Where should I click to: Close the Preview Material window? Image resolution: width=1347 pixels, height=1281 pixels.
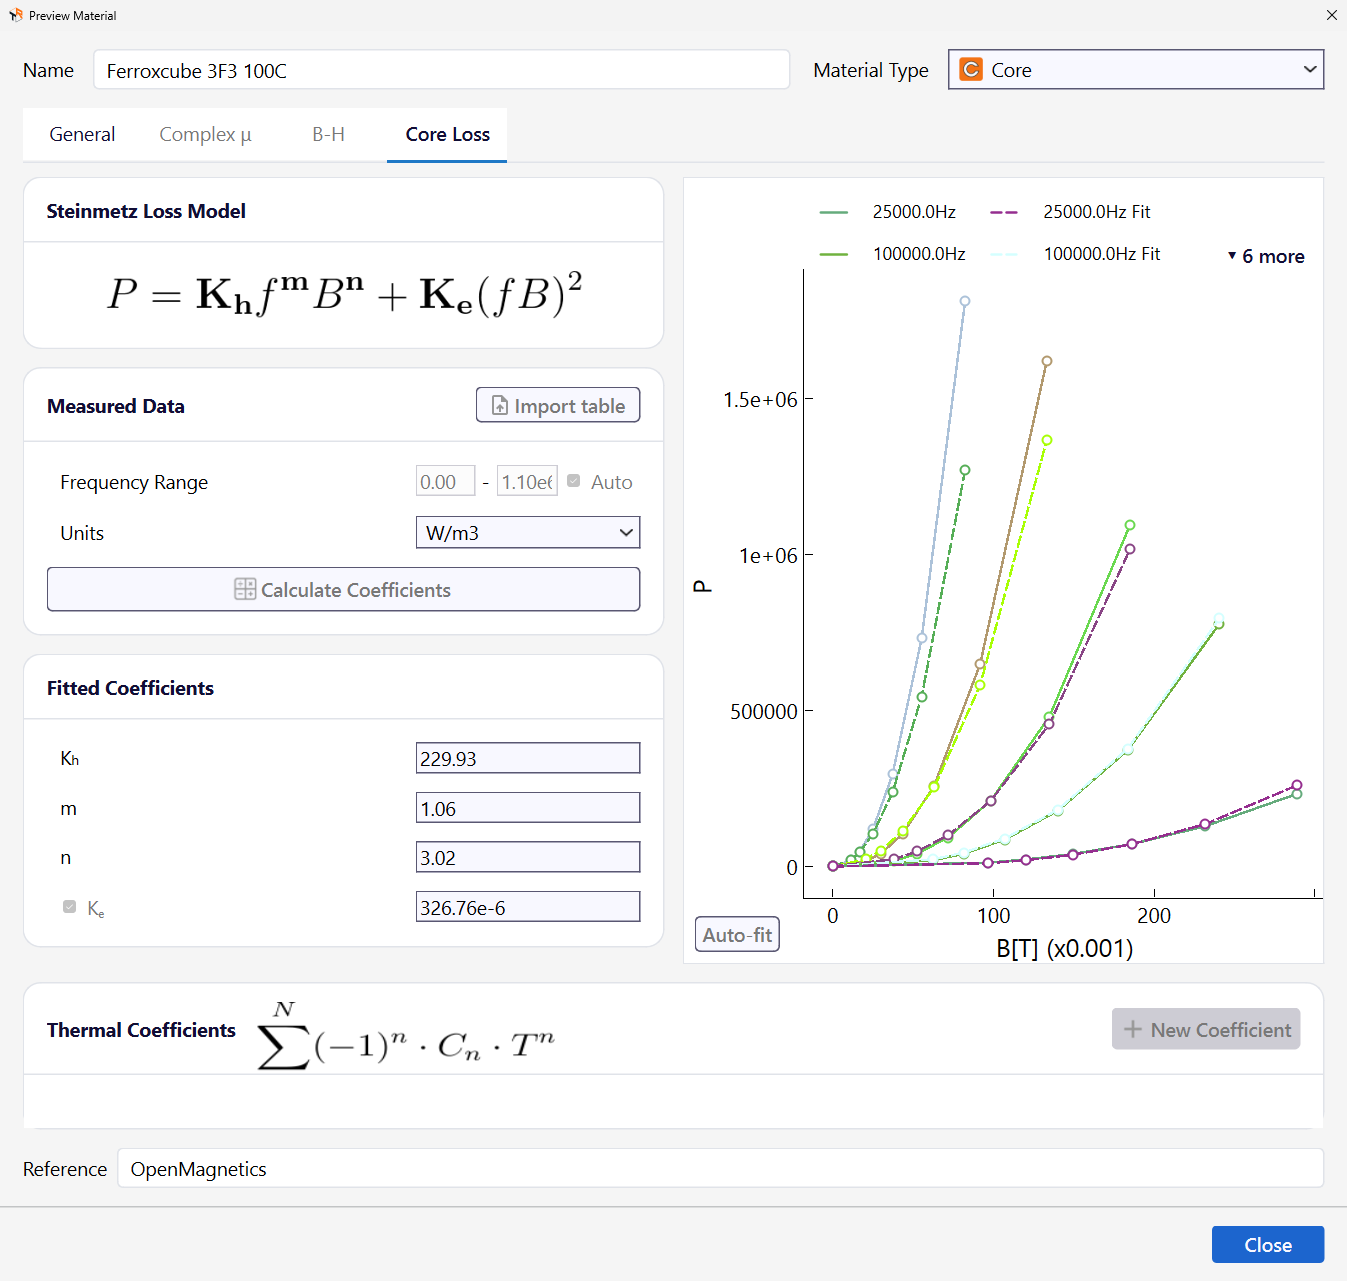tap(1331, 15)
